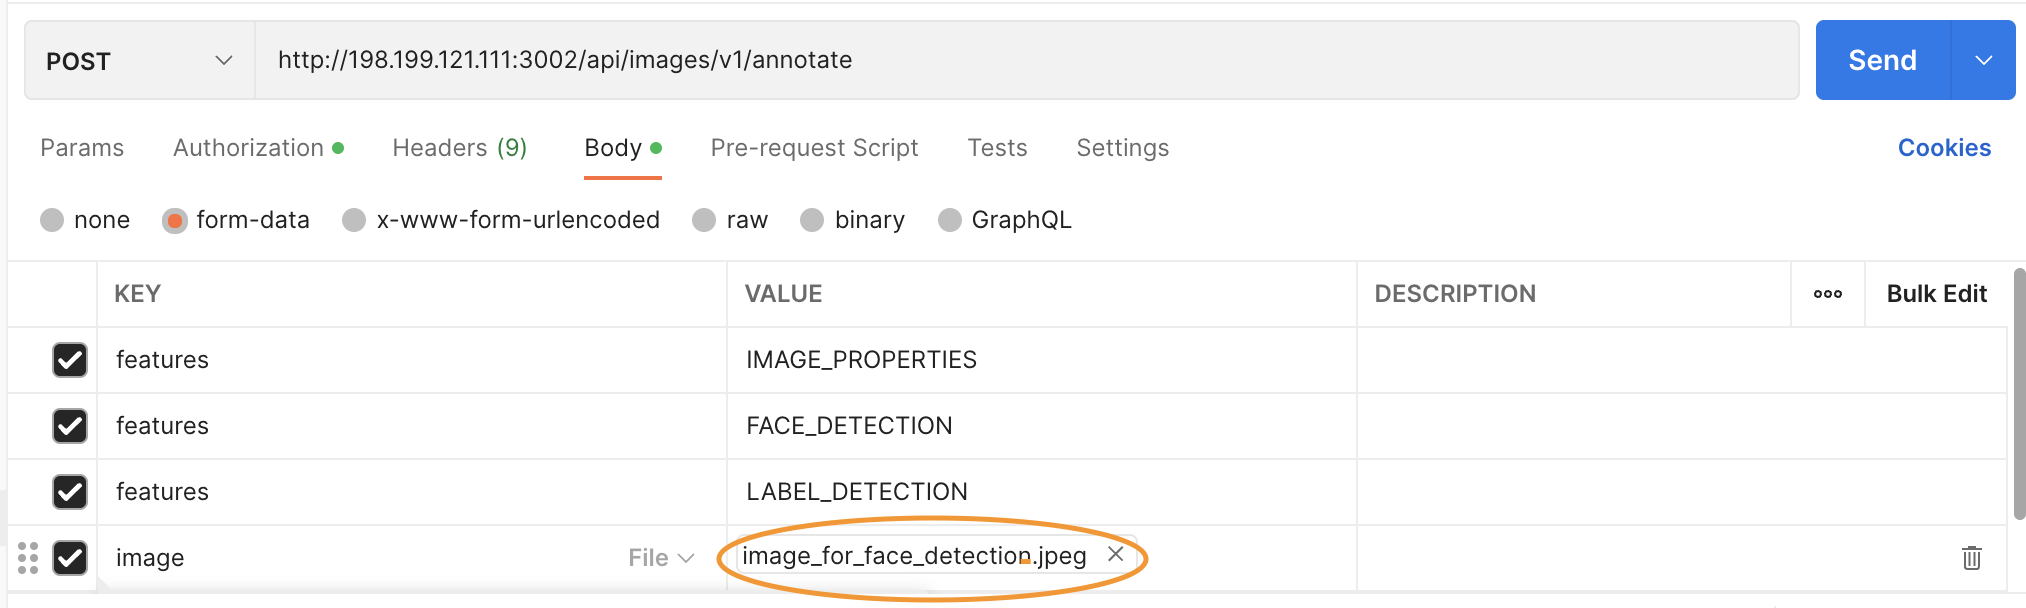Switch body type to GraphQL

(x=948, y=220)
